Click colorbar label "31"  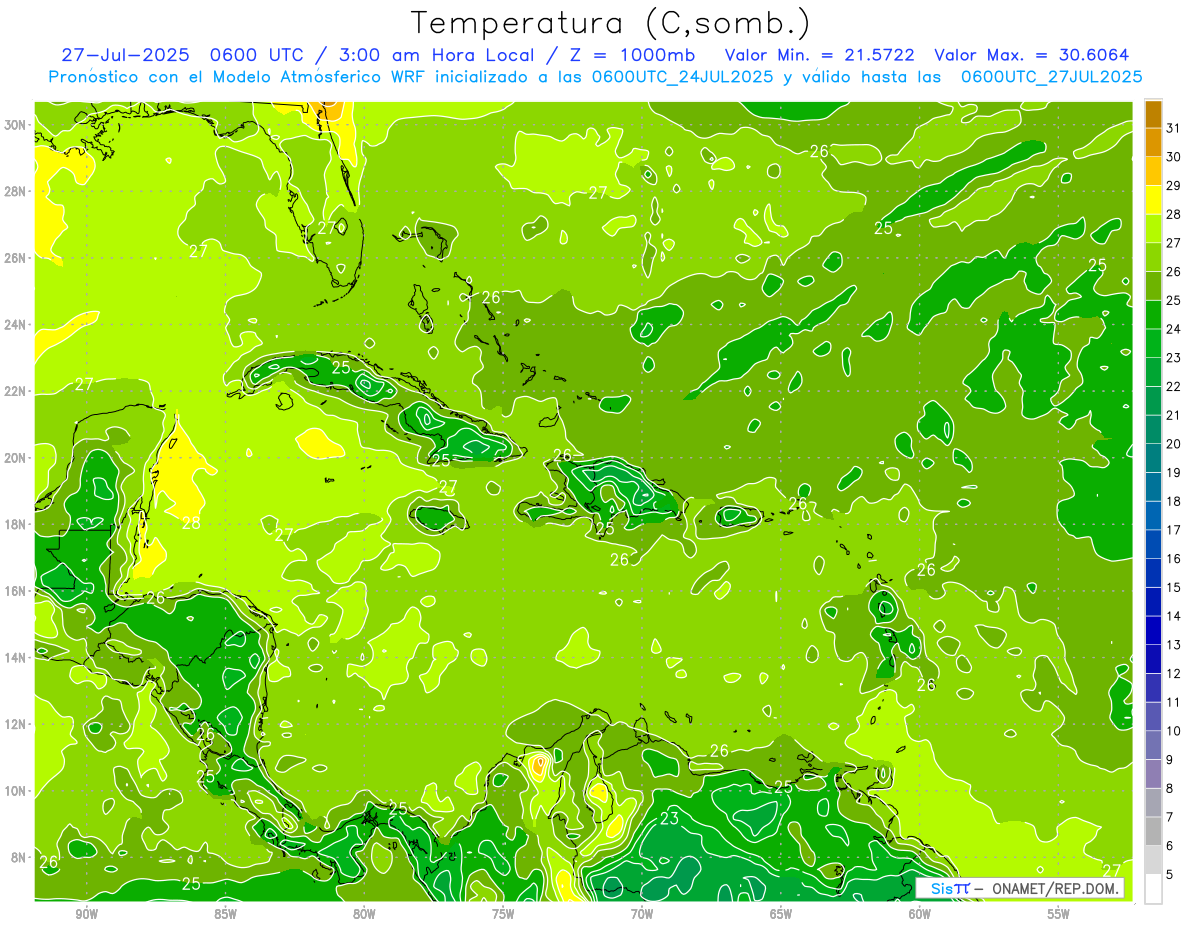tap(1174, 128)
